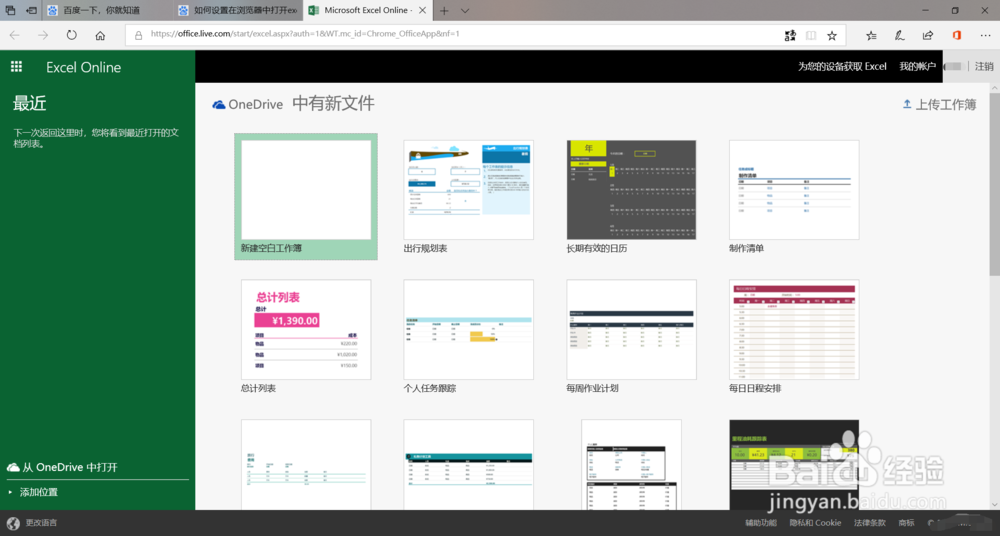Open 总计列表 template
1000x536 pixels.
click(305, 336)
